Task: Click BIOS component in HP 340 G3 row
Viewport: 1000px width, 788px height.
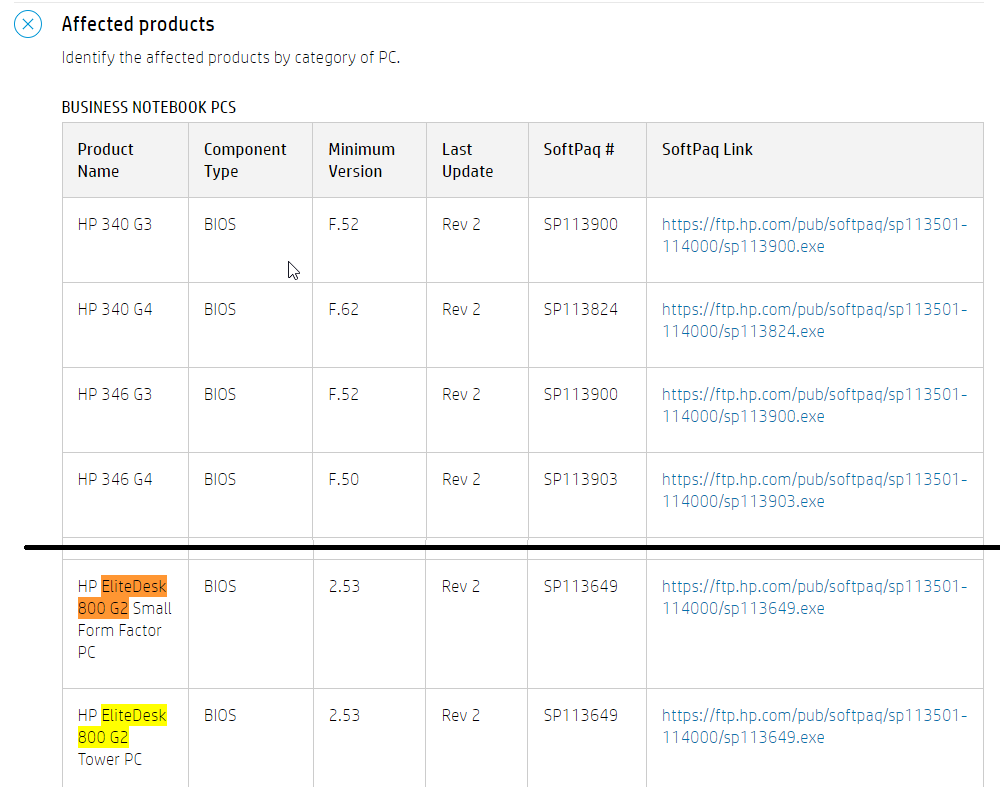Action: pos(220,224)
